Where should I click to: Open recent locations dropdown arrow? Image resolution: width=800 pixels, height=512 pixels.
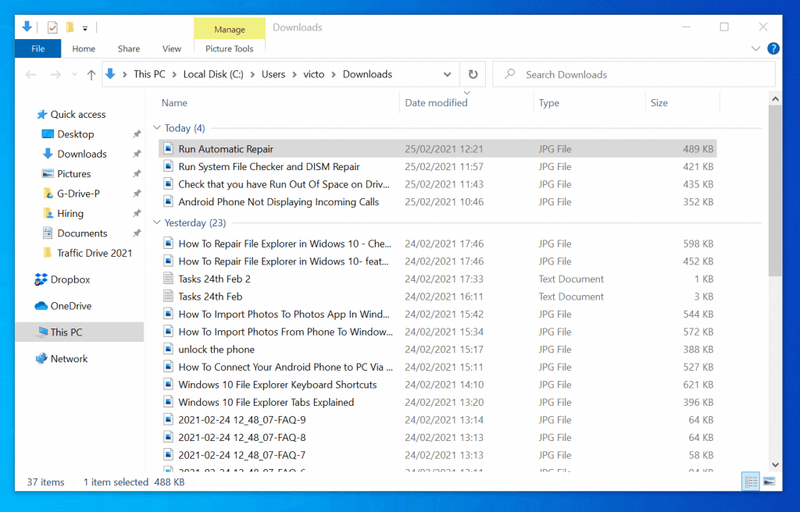click(74, 75)
